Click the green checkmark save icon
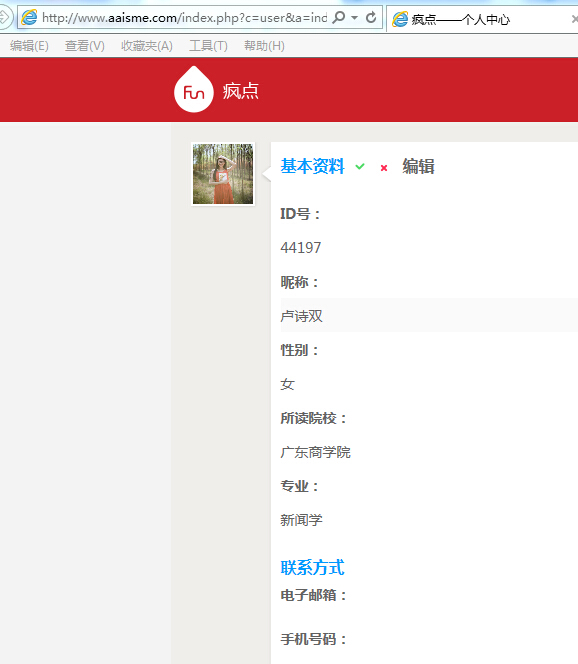 (x=360, y=166)
